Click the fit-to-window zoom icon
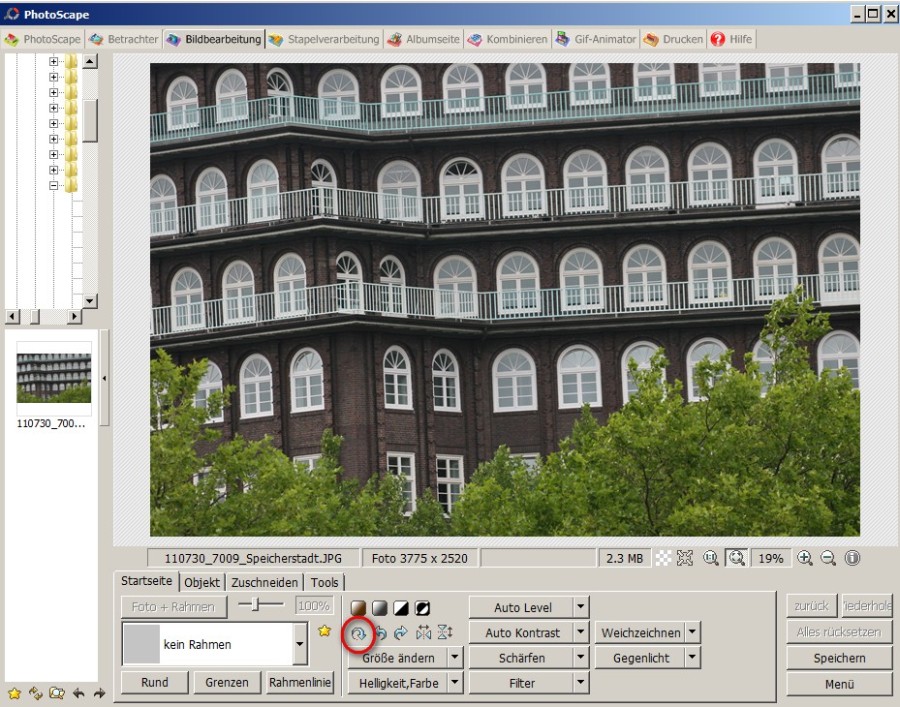Image resolution: width=900 pixels, height=707 pixels. [736, 558]
